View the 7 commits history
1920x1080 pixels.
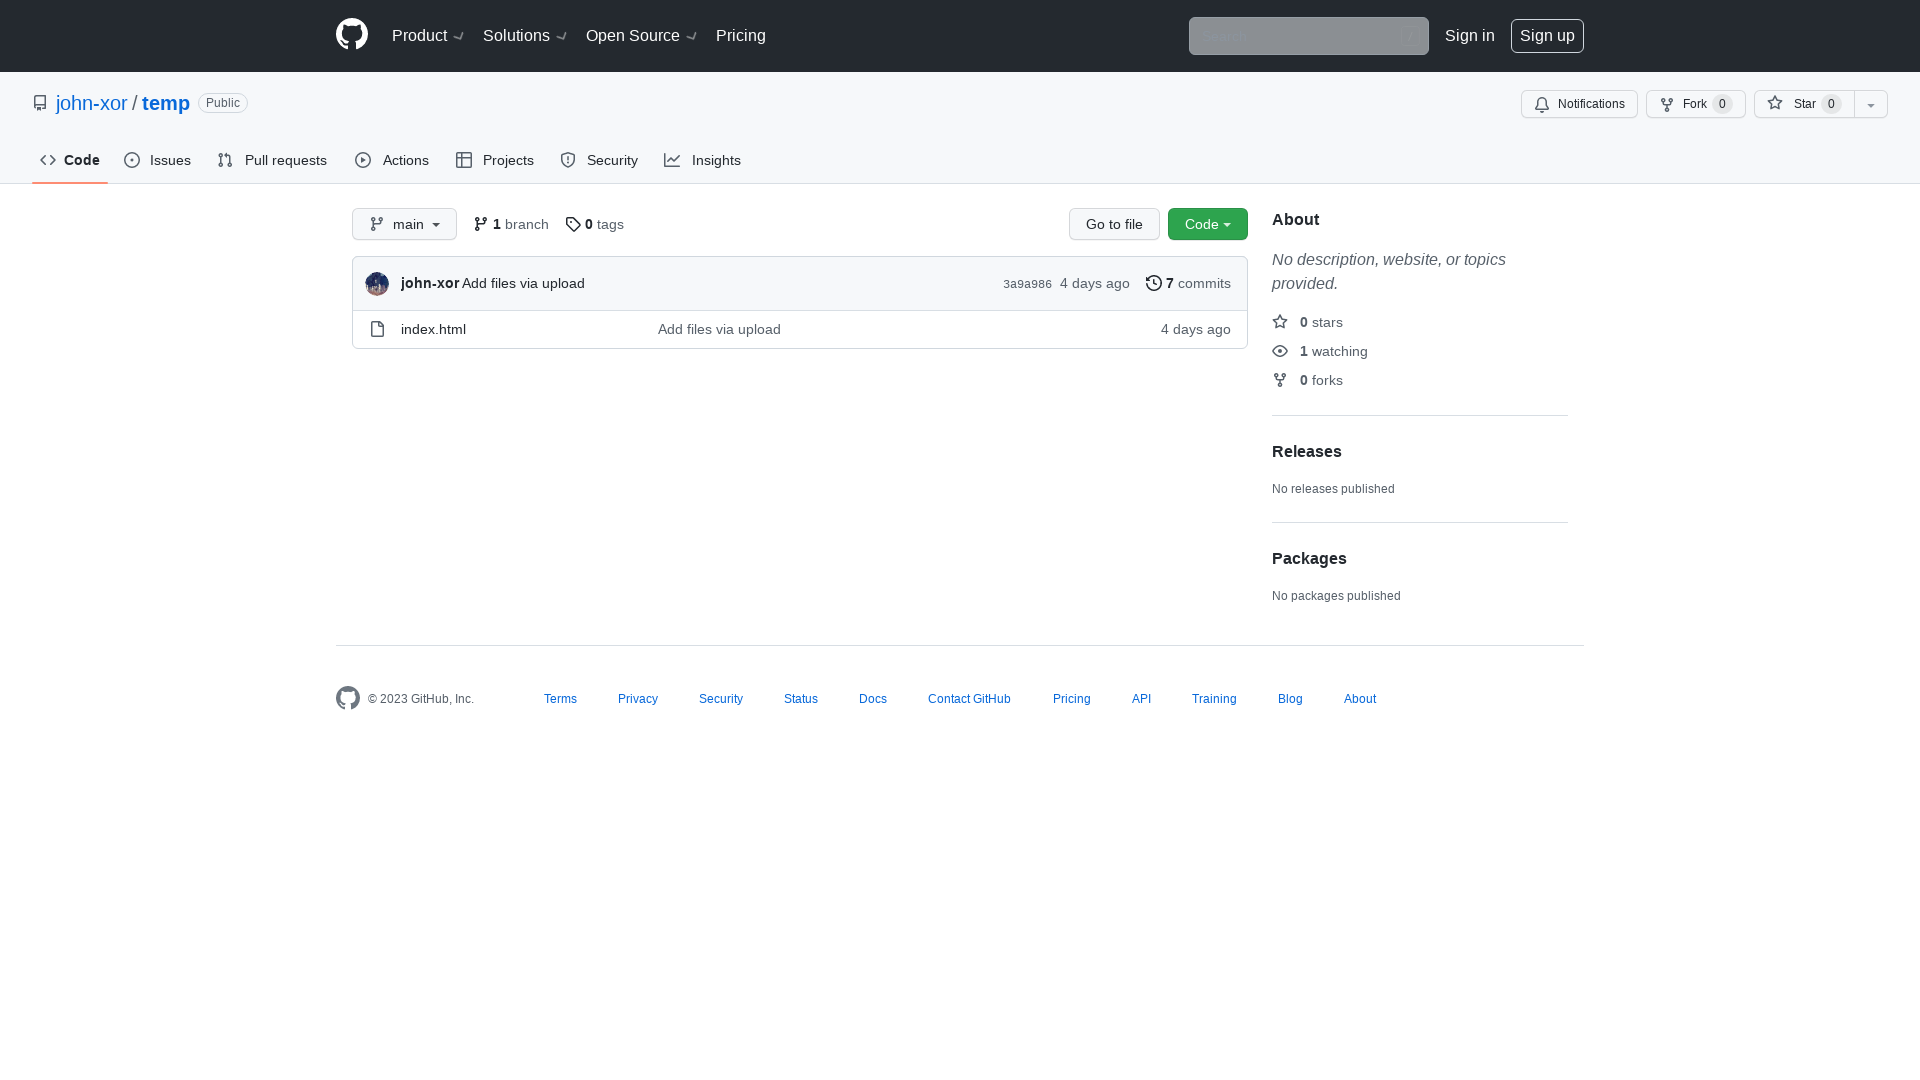point(1188,283)
